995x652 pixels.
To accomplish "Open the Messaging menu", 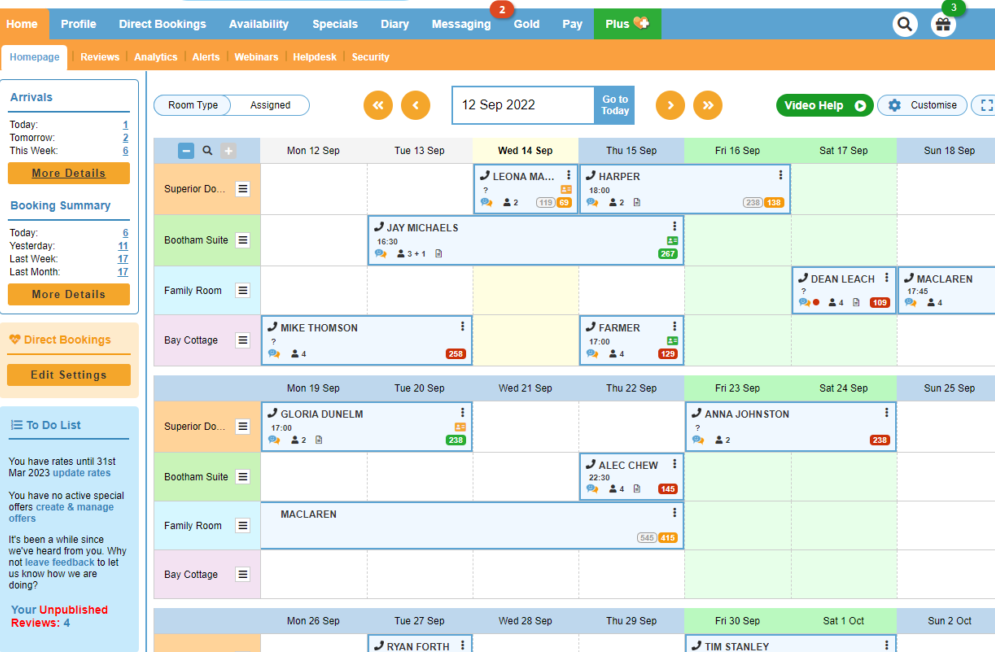I will tap(461, 24).
